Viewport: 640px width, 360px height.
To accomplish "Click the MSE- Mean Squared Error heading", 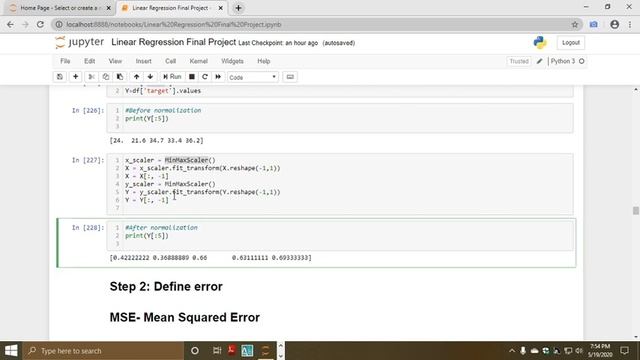I will [184, 318].
